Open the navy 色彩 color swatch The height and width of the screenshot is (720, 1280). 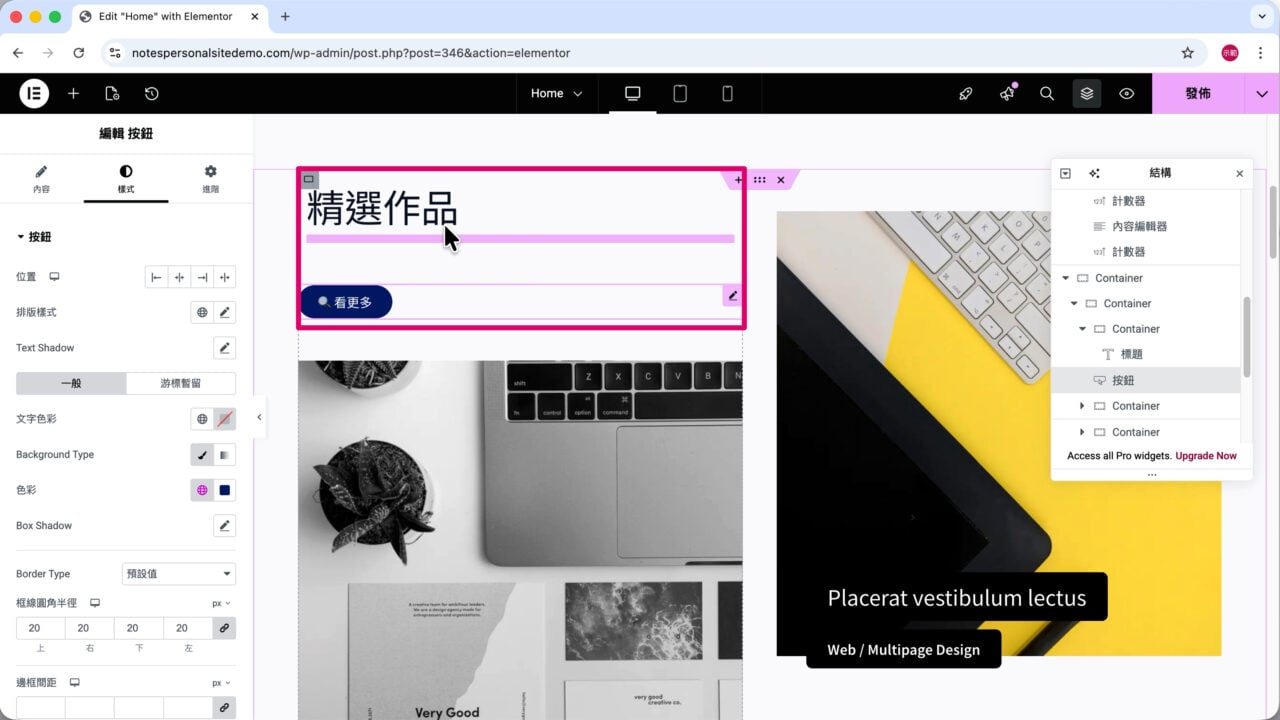click(225, 490)
